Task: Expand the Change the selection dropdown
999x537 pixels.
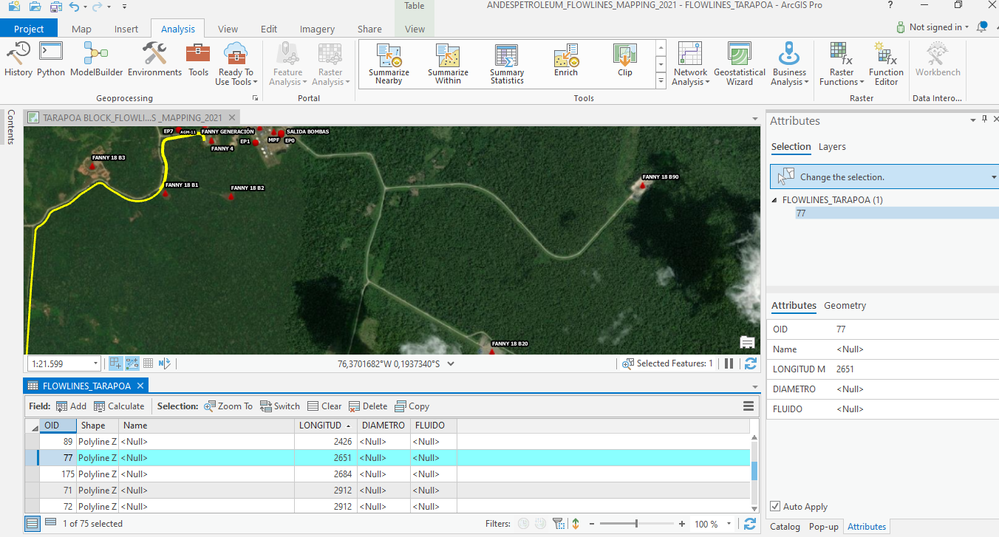Action: [993, 177]
